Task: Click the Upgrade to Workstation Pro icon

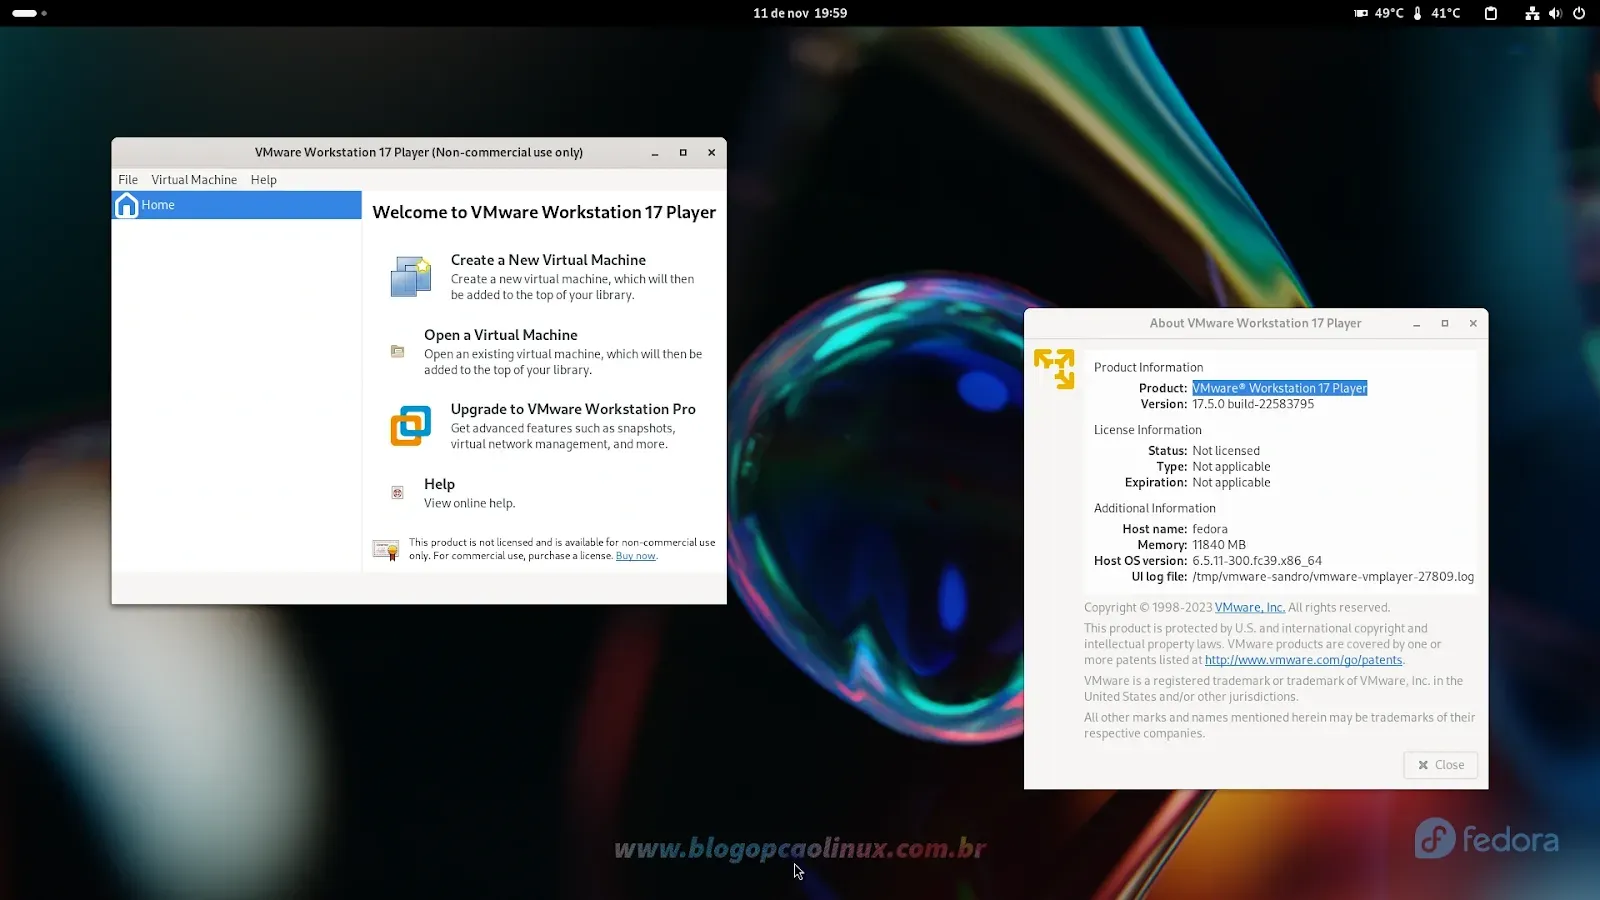Action: pos(410,426)
